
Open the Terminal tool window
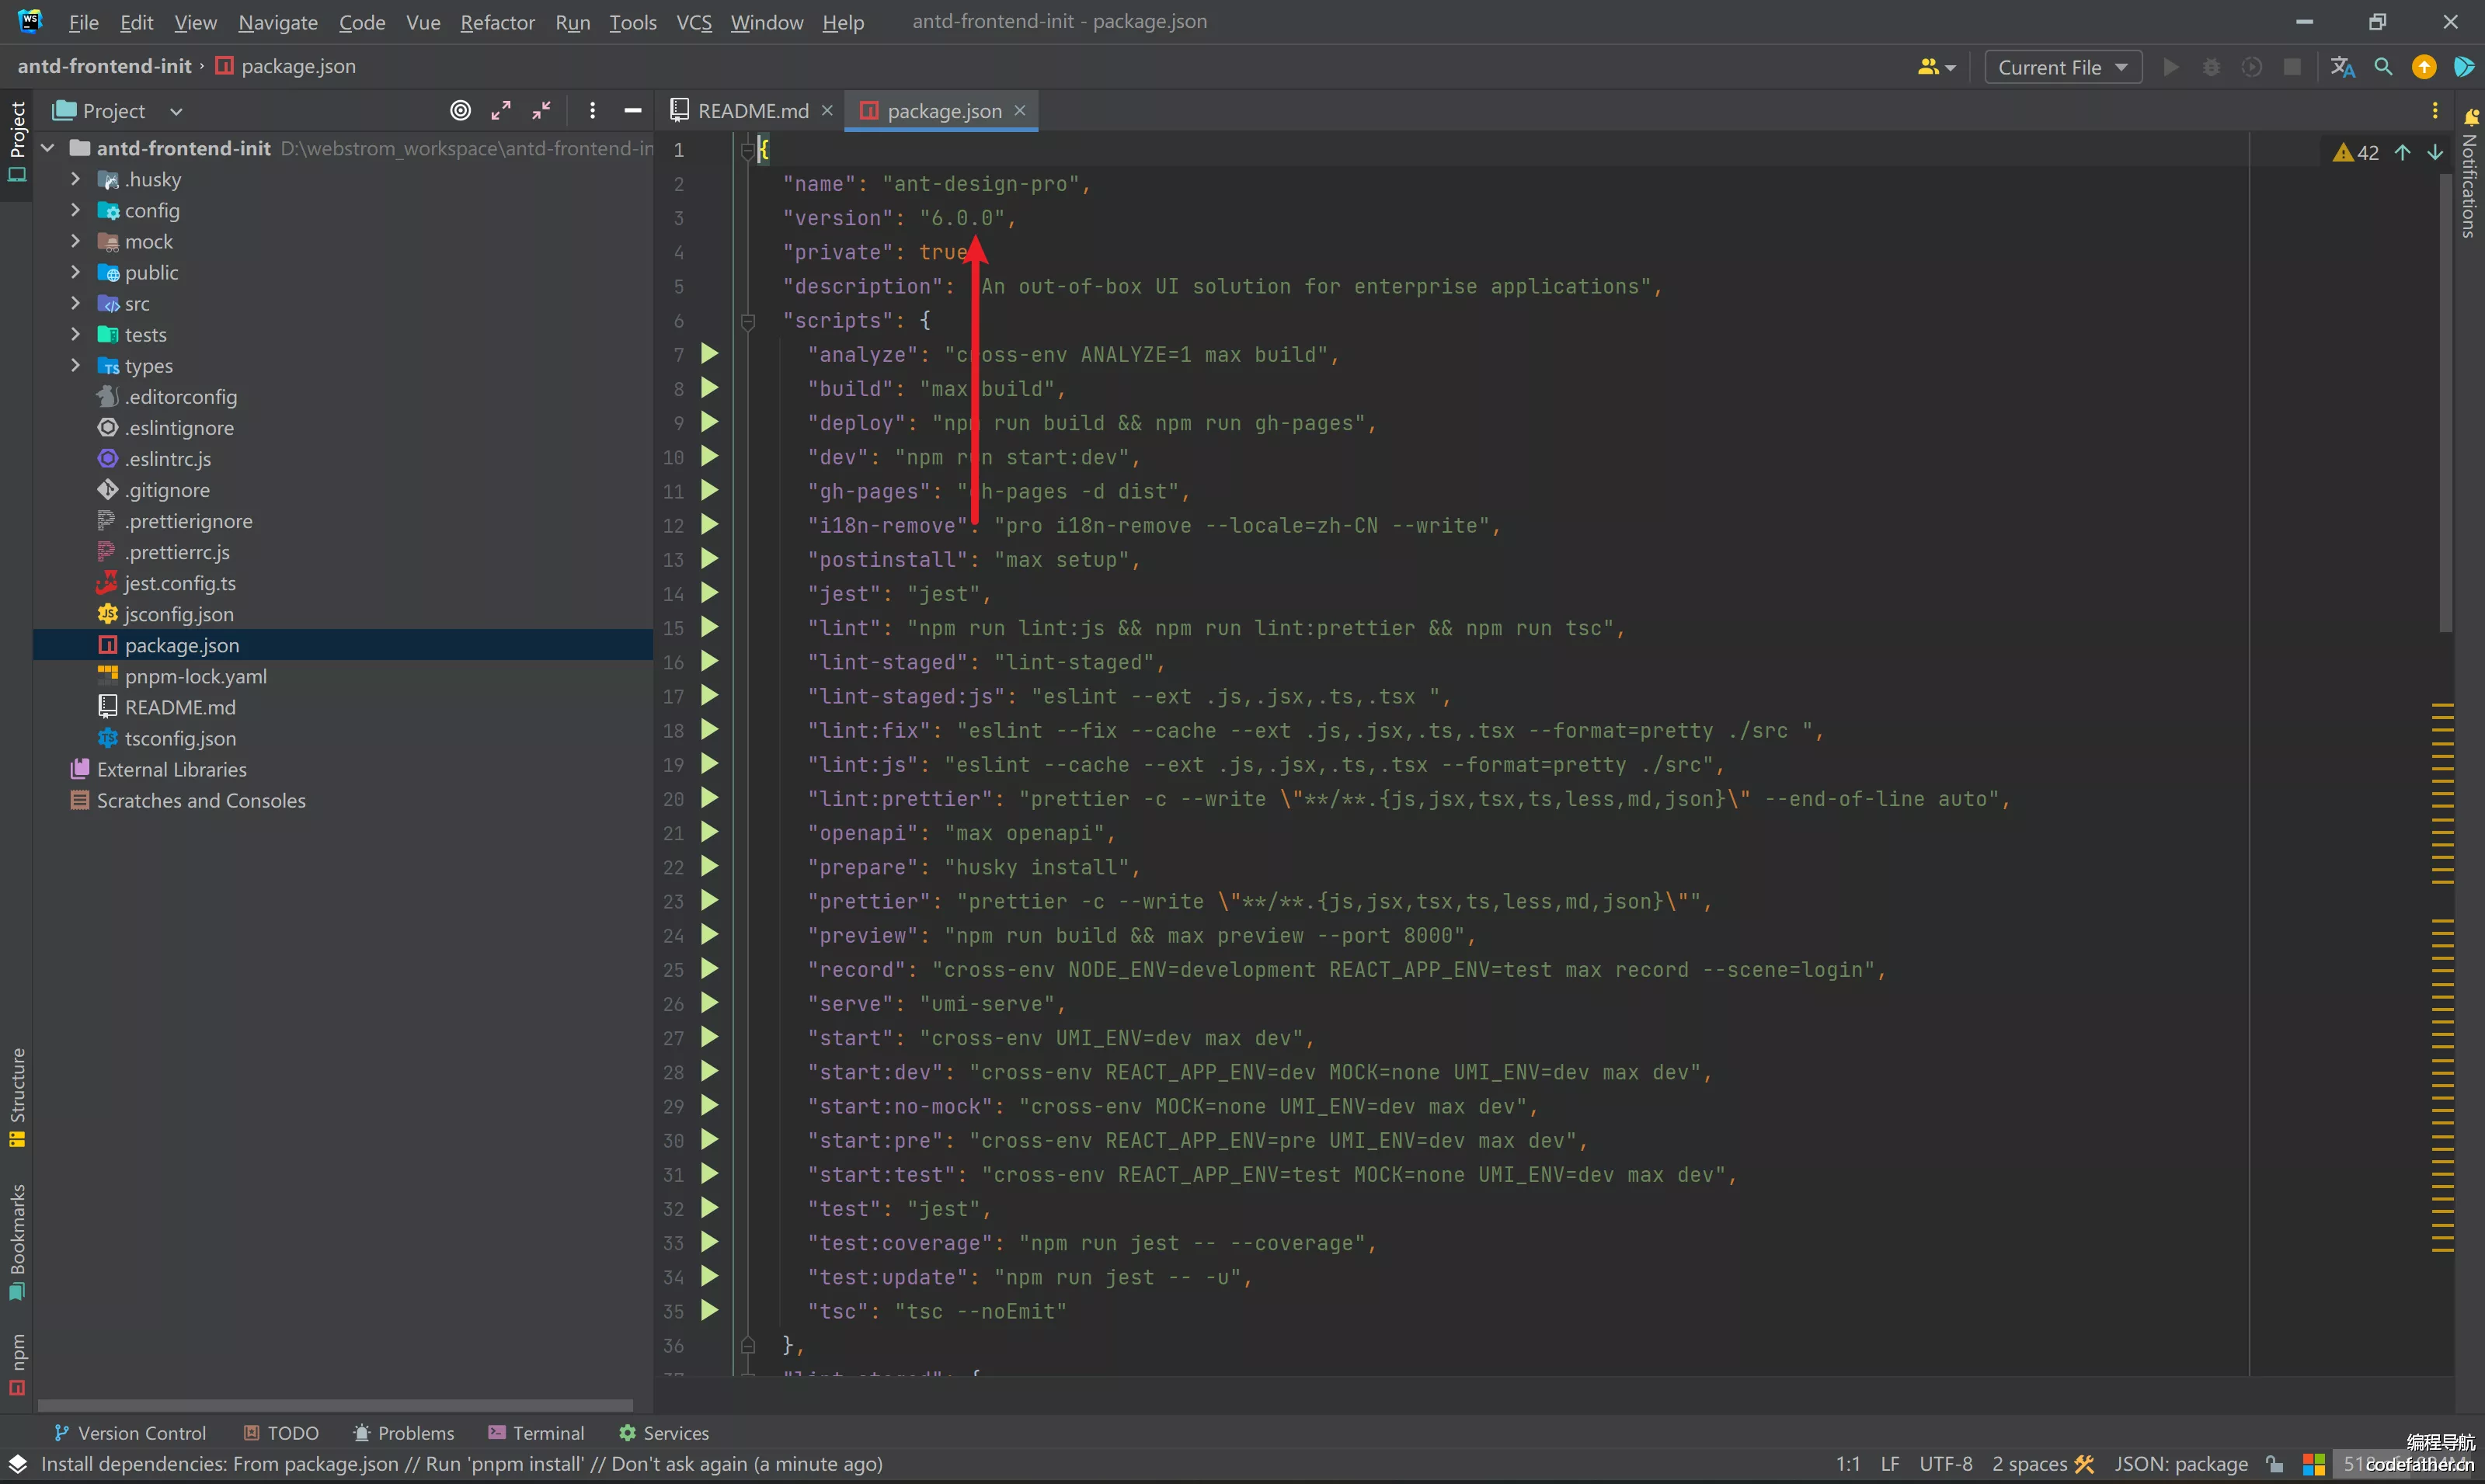coord(536,1432)
